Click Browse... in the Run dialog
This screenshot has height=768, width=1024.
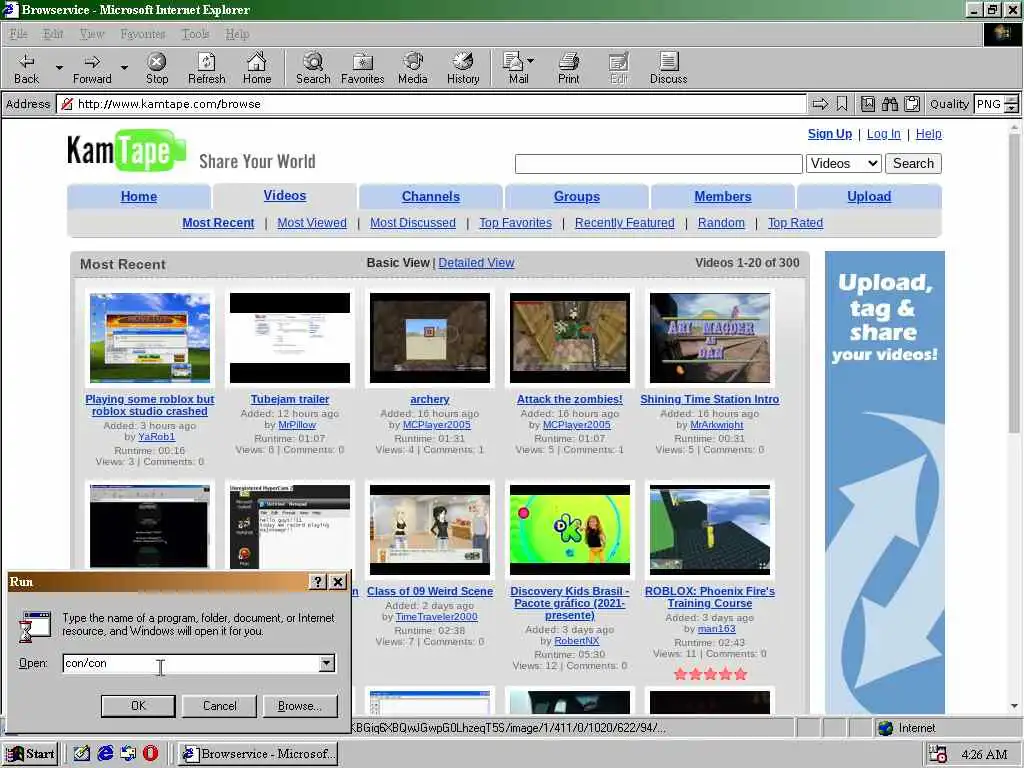(300, 706)
